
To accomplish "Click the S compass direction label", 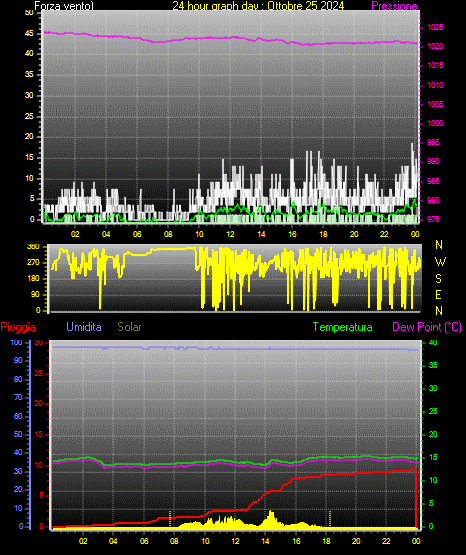I will coord(438,279).
